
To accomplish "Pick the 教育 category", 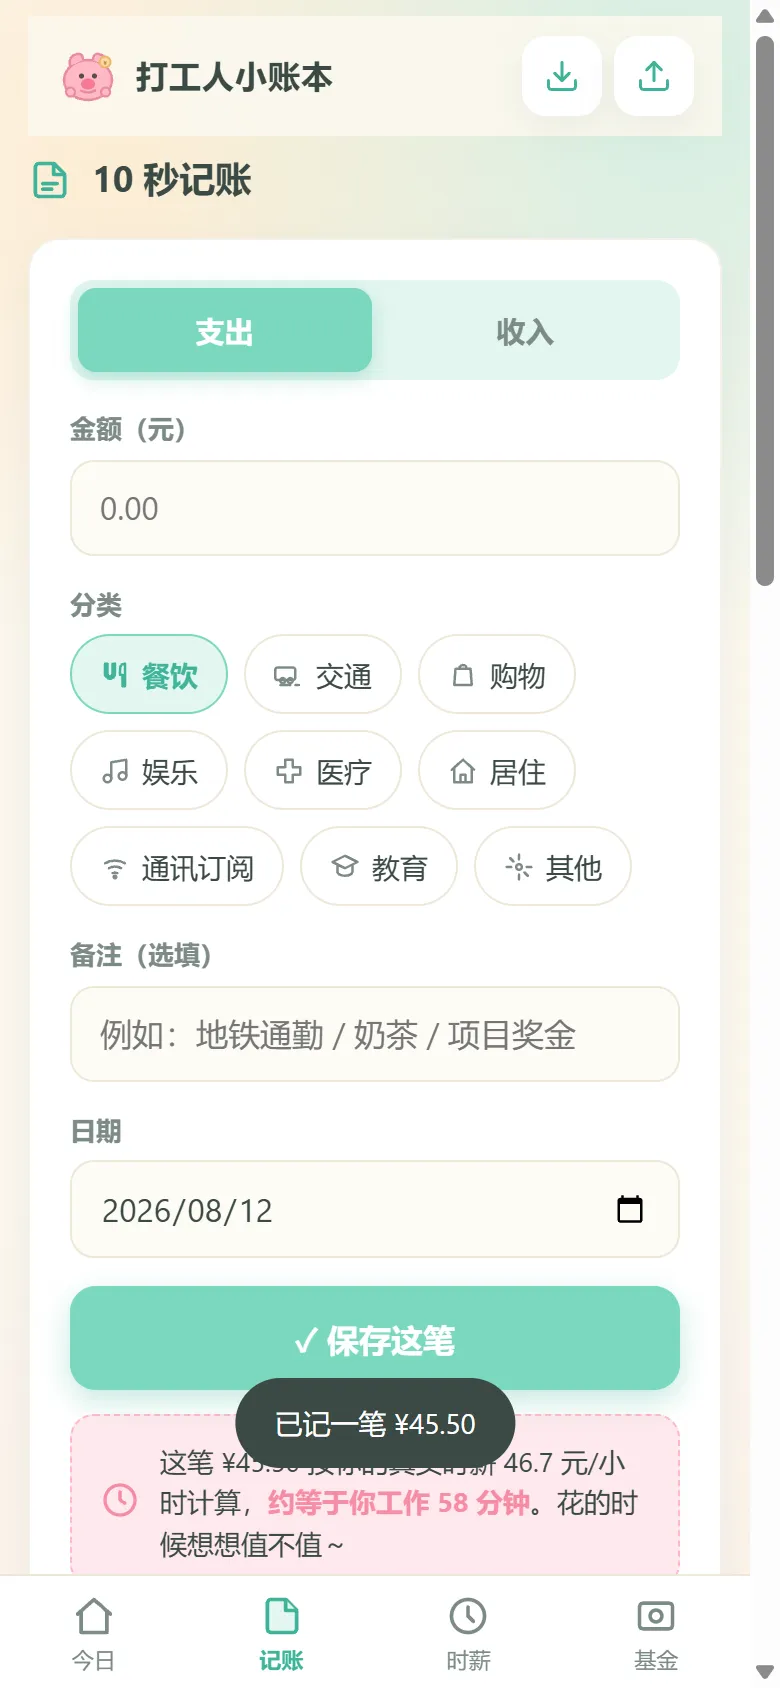I will 379,867.
